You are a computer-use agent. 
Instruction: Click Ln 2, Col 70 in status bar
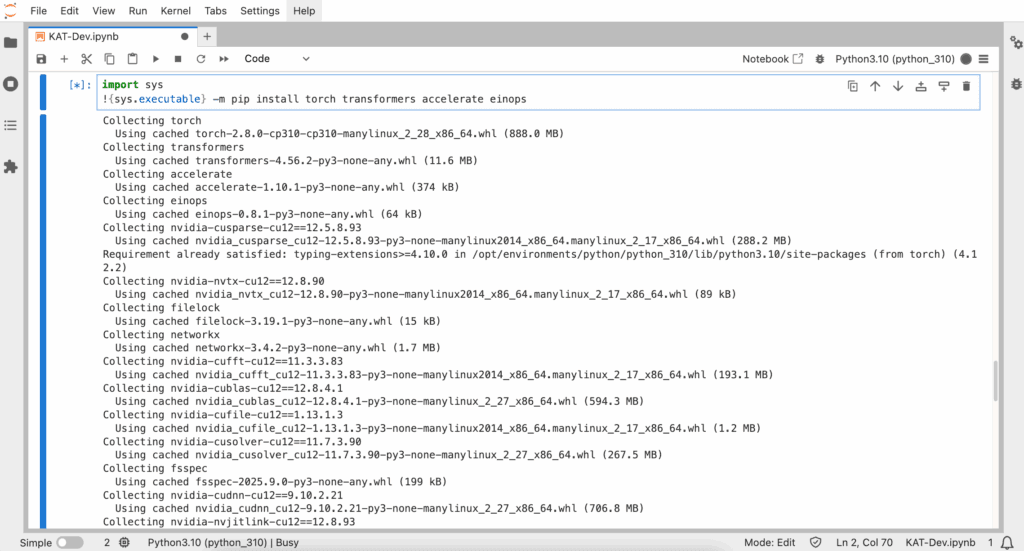864,542
